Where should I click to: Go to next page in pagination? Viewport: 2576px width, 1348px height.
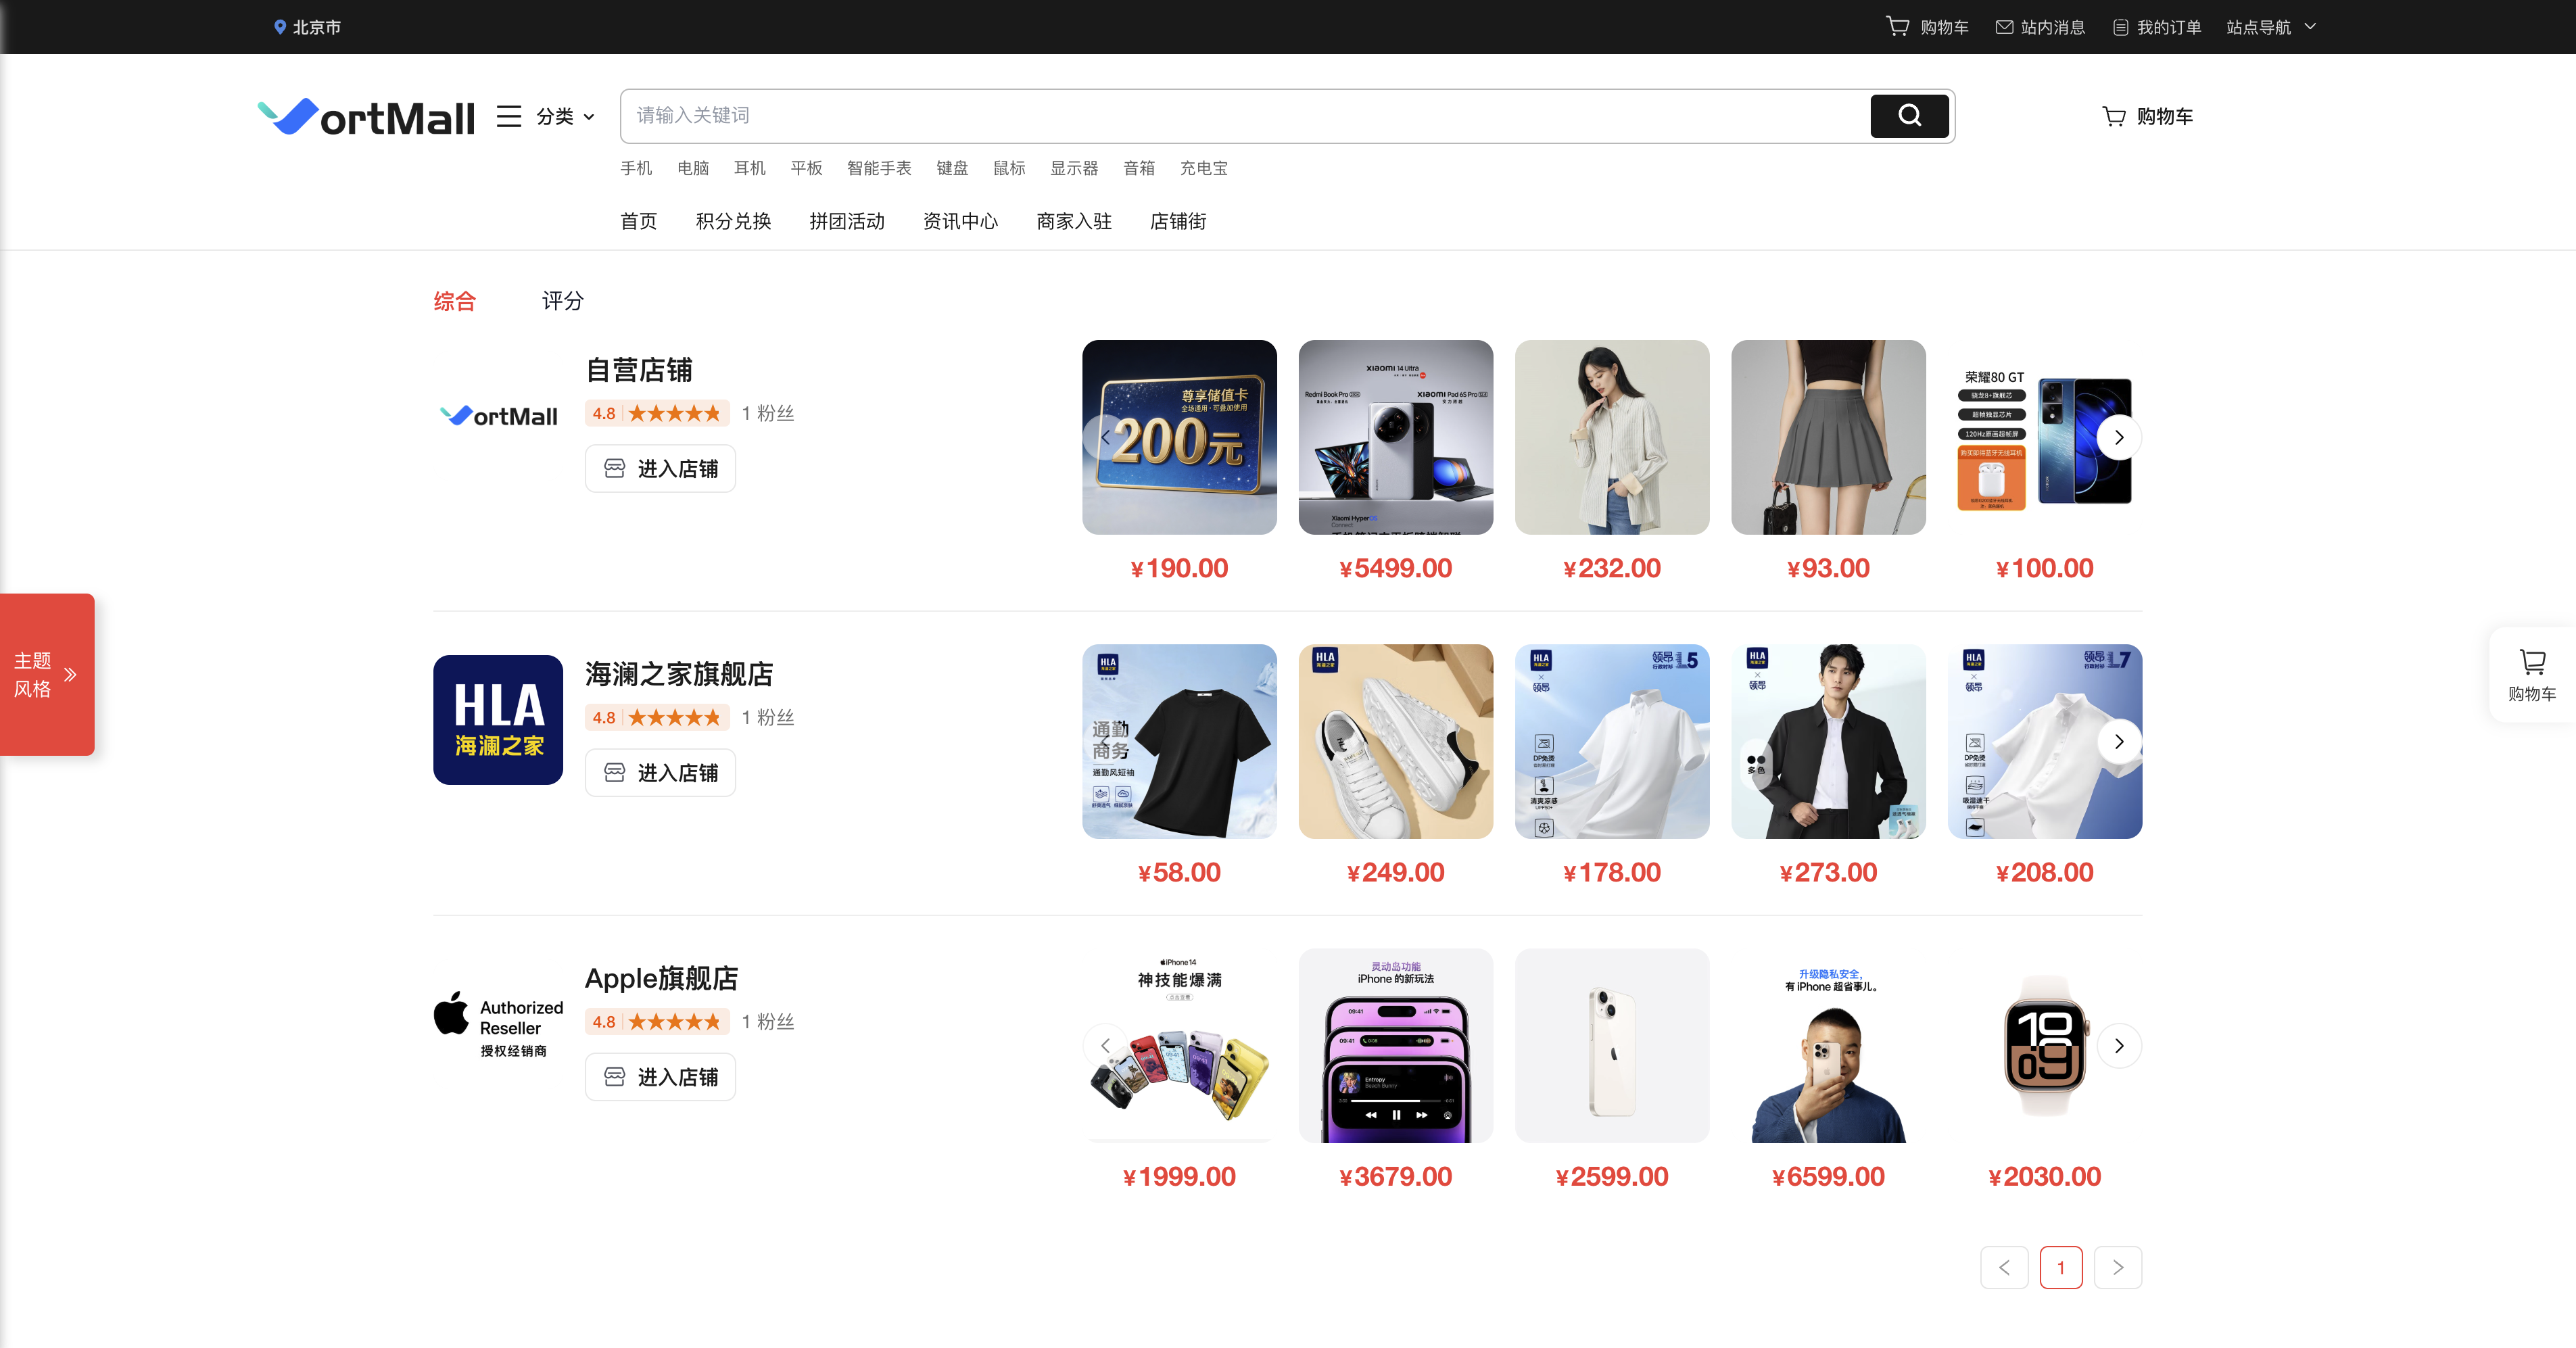click(x=2118, y=1267)
